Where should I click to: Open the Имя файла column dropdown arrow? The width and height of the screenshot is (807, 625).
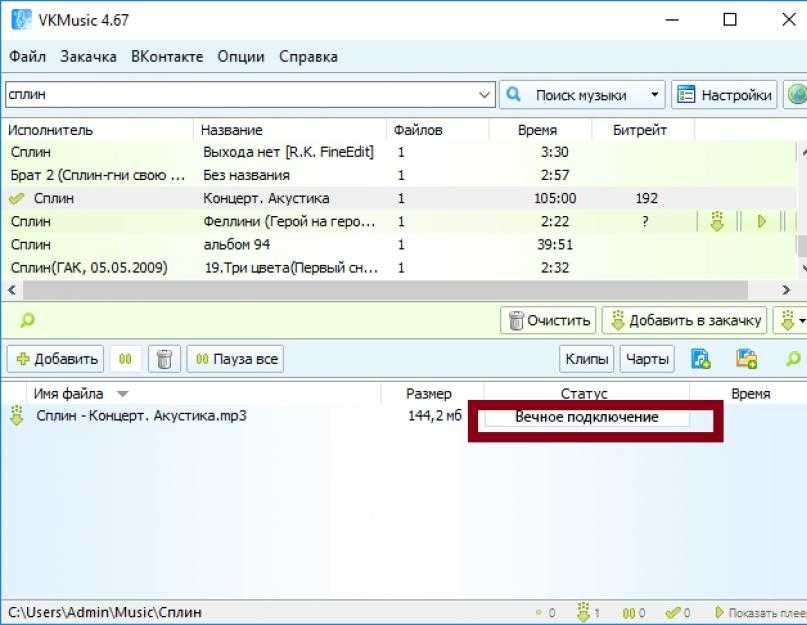(x=122, y=394)
